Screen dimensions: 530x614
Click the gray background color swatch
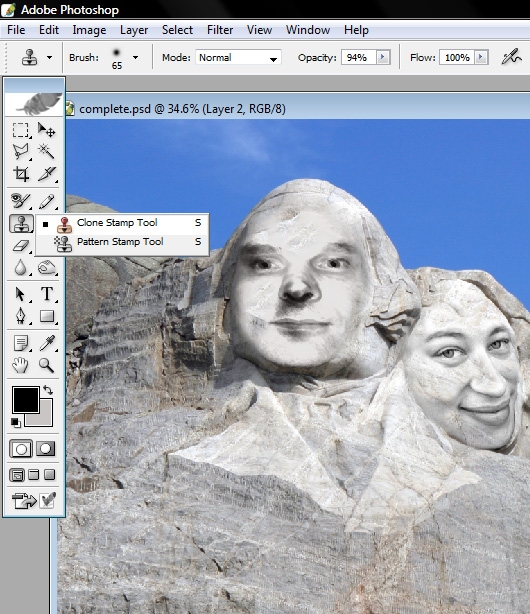[x=46, y=418]
